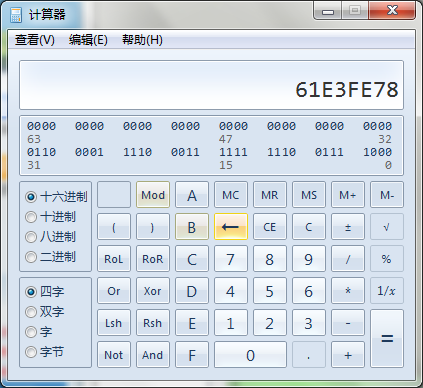Screen dimensions: 423x388
Task: Click the Rsh right shift button
Action: click(x=153, y=323)
